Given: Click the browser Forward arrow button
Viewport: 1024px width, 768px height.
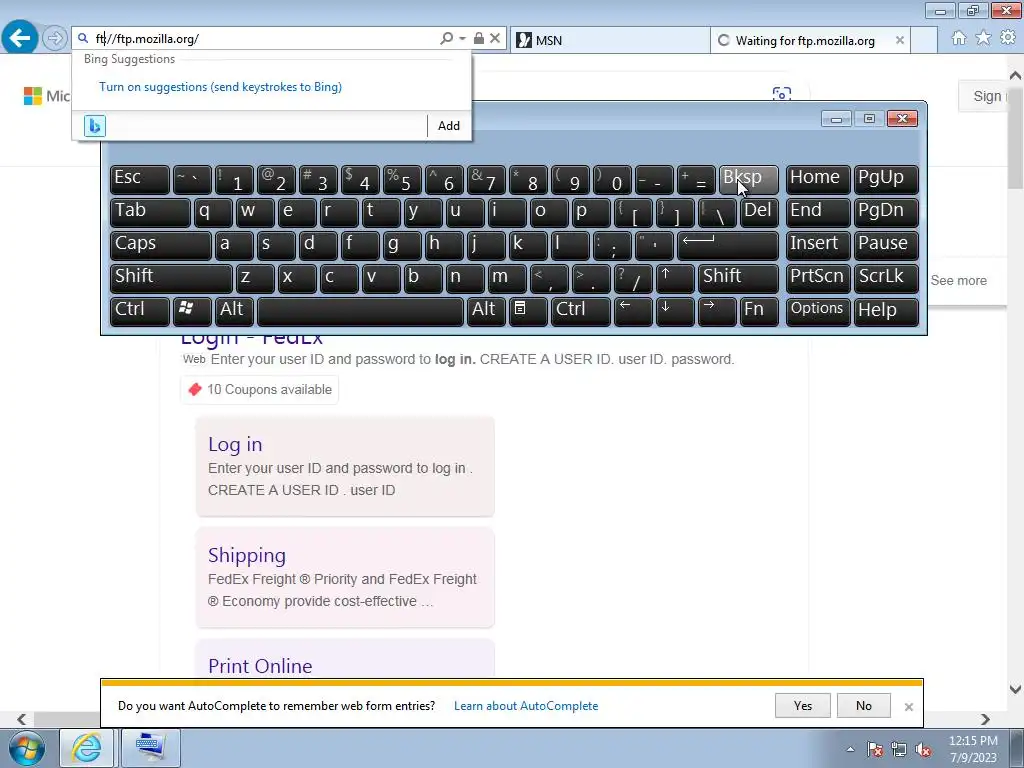Looking at the screenshot, I should click(x=55, y=39).
